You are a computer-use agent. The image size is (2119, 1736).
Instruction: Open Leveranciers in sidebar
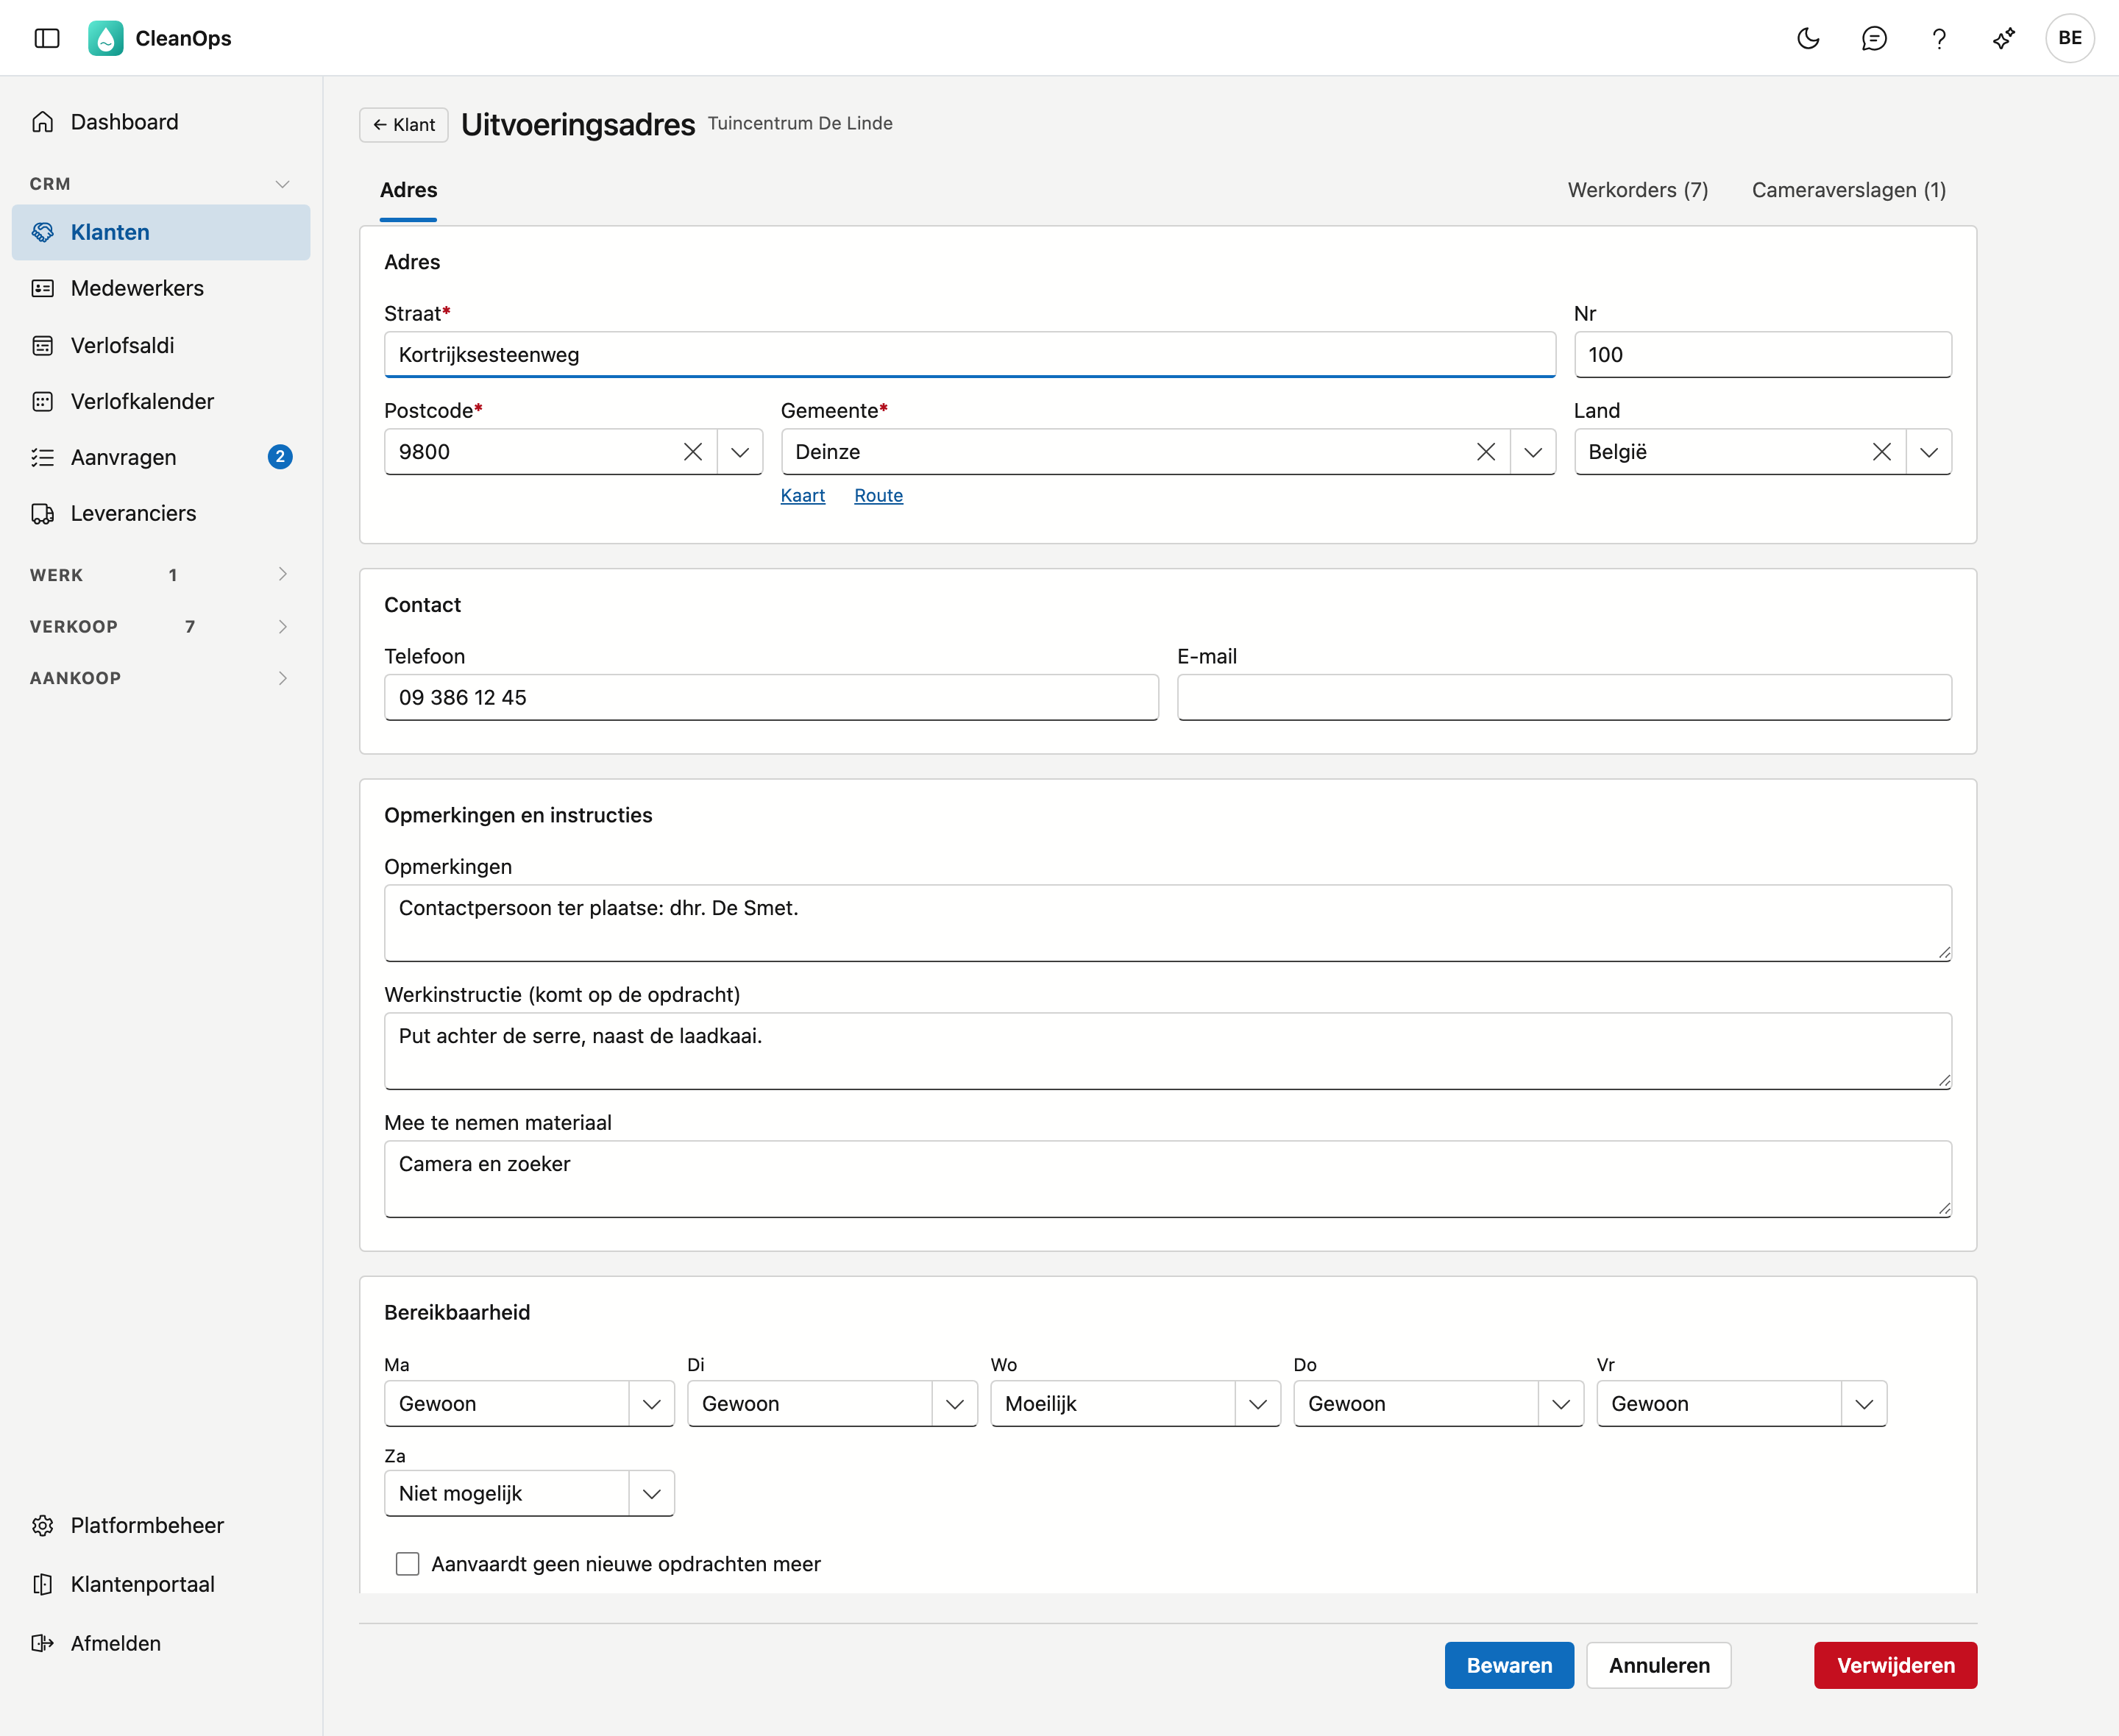[161, 513]
